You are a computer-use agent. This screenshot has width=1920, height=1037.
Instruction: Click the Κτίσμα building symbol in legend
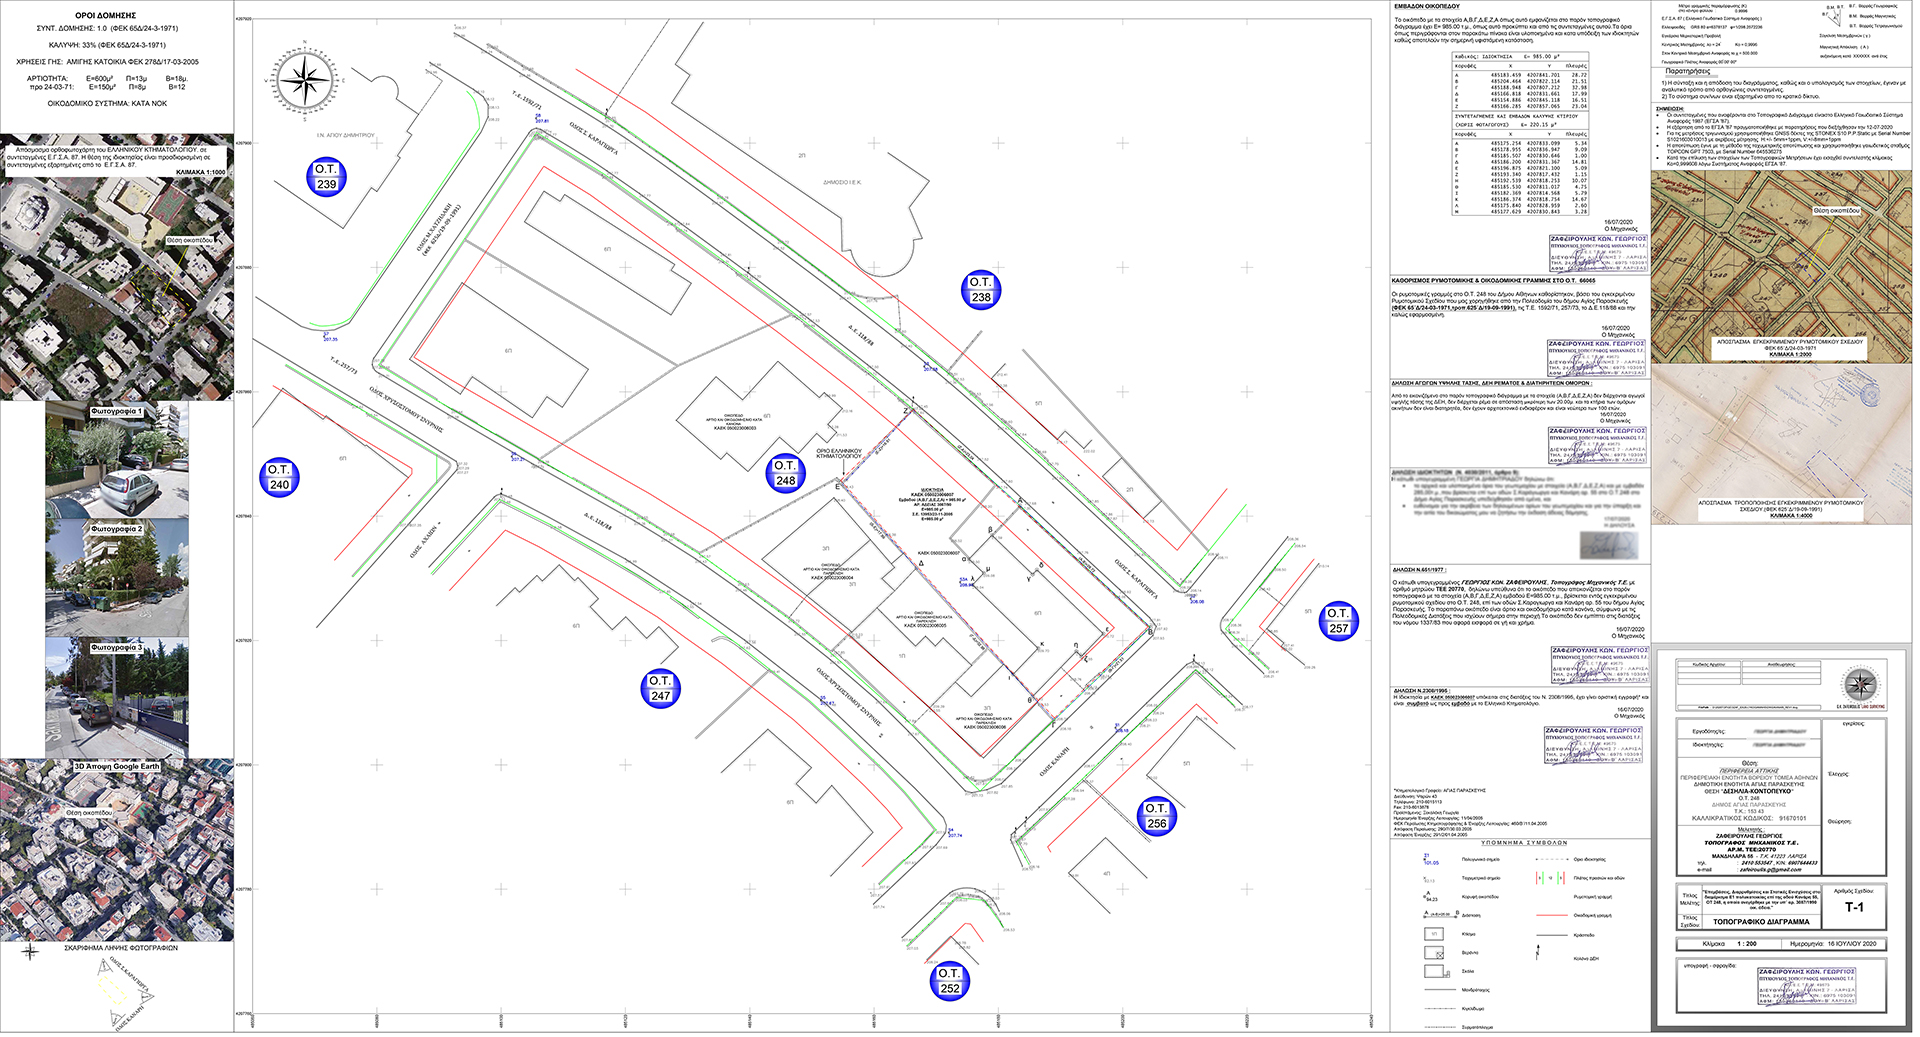1434,934
